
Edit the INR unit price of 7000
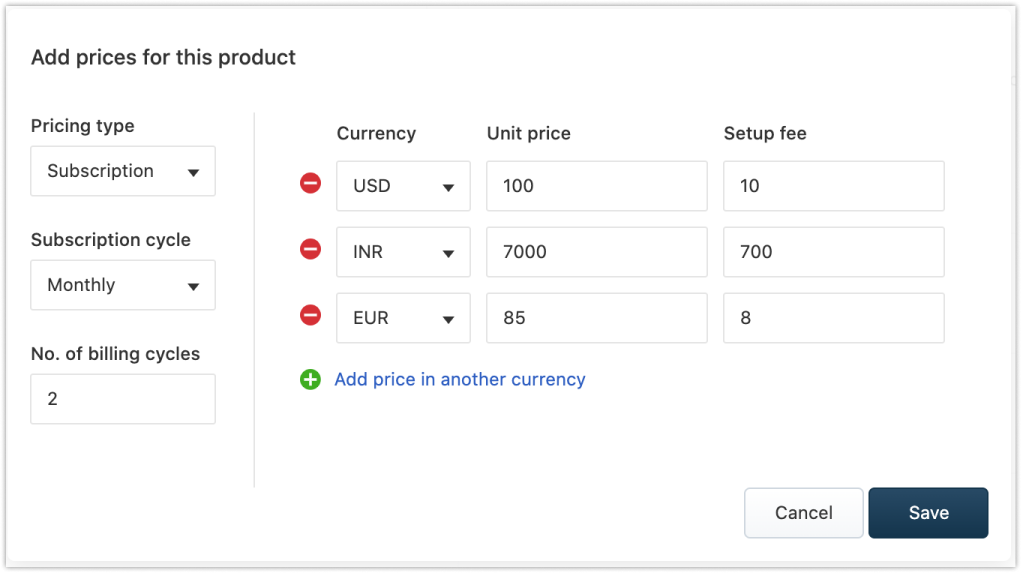(596, 252)
